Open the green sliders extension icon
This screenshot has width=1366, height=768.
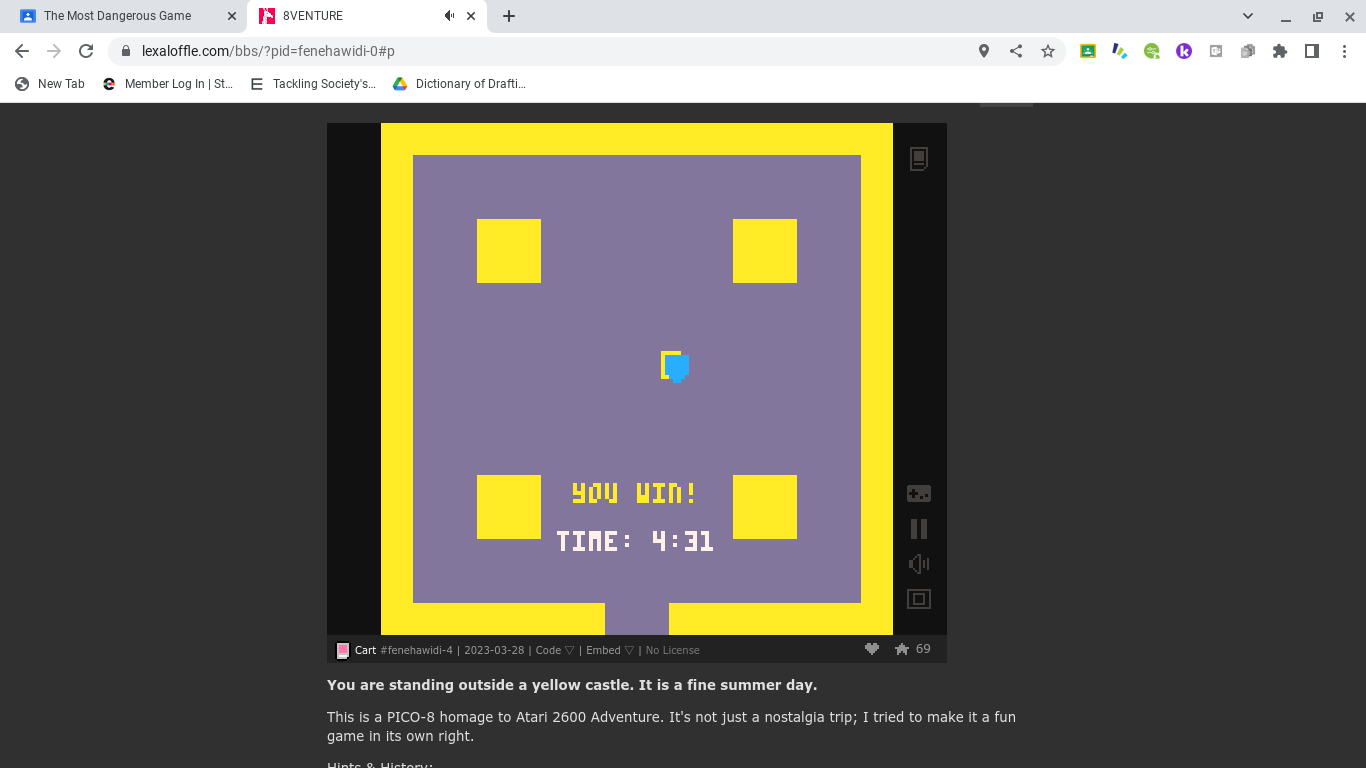tap(1152, 51)
